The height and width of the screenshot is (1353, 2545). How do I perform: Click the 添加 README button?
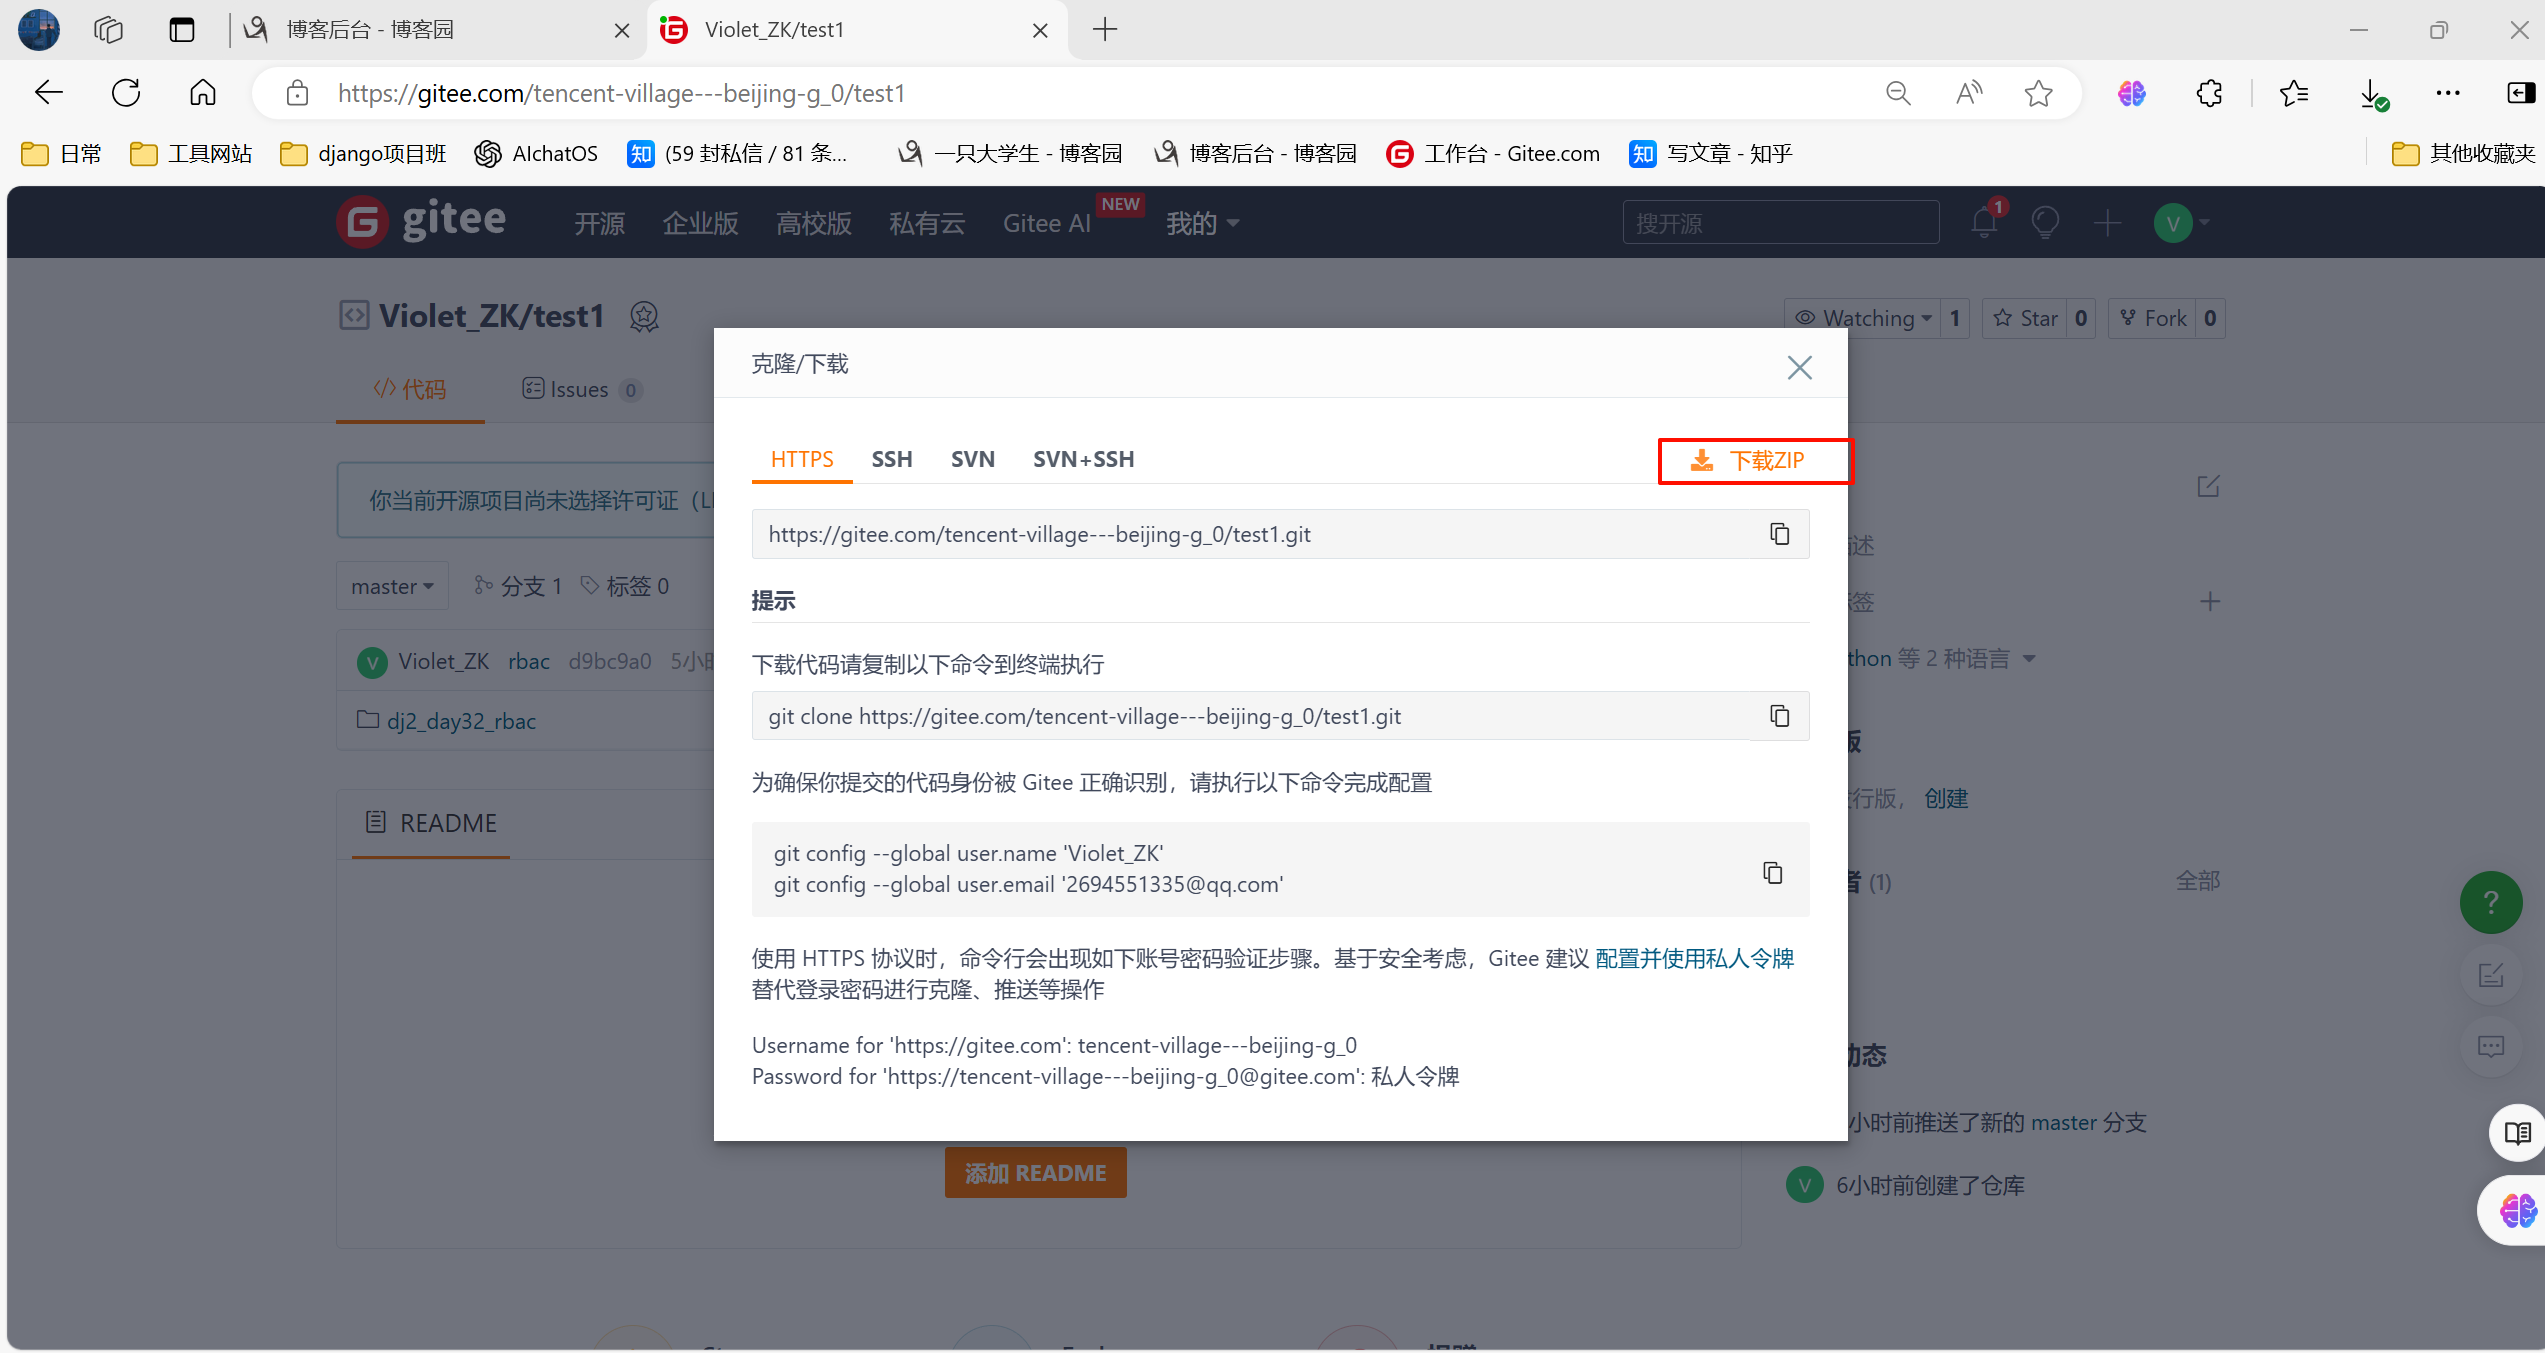[x=1035, y=1172]
